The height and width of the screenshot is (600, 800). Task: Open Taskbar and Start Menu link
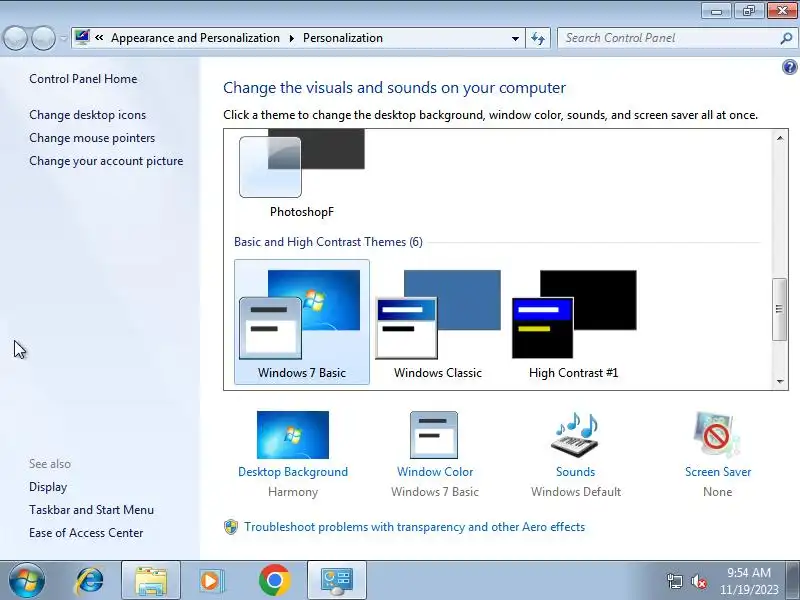(91, 510)
